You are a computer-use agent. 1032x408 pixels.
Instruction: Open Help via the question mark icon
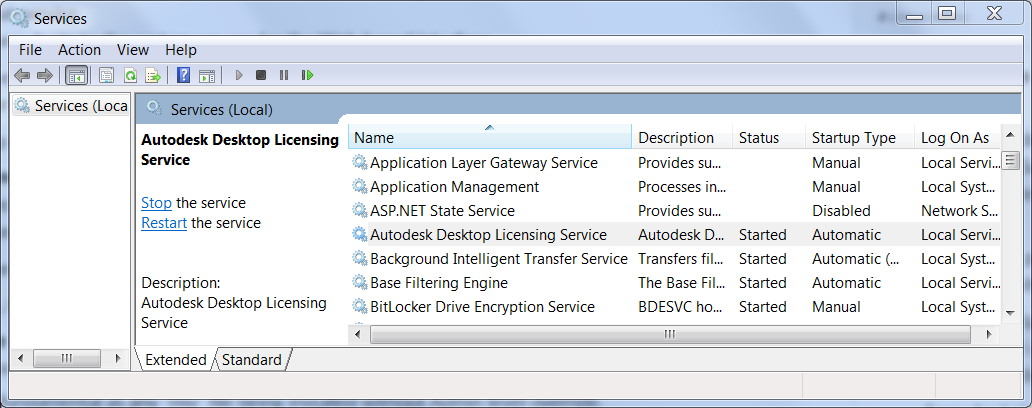184,75
